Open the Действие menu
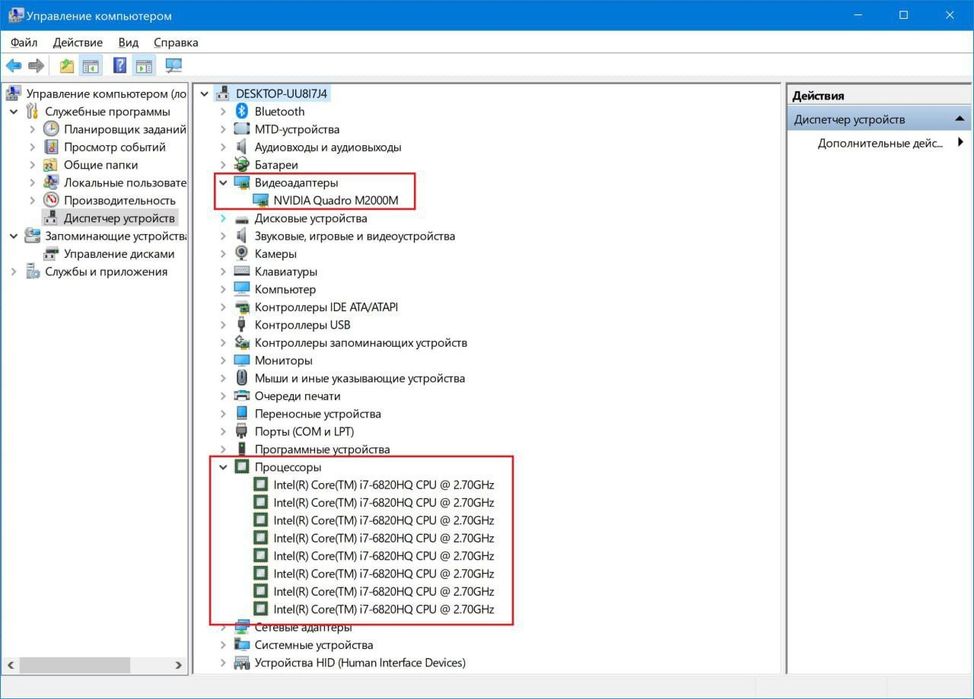Image resolution: width=974 pixels, height=699 pixels. (x=78, y=42)
